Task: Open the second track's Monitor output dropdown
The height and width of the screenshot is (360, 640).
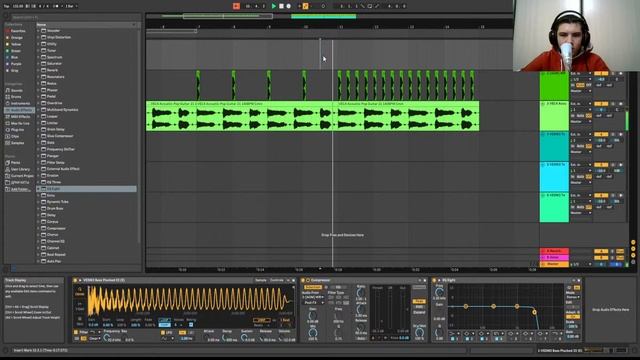Action: tap(581, 122)
